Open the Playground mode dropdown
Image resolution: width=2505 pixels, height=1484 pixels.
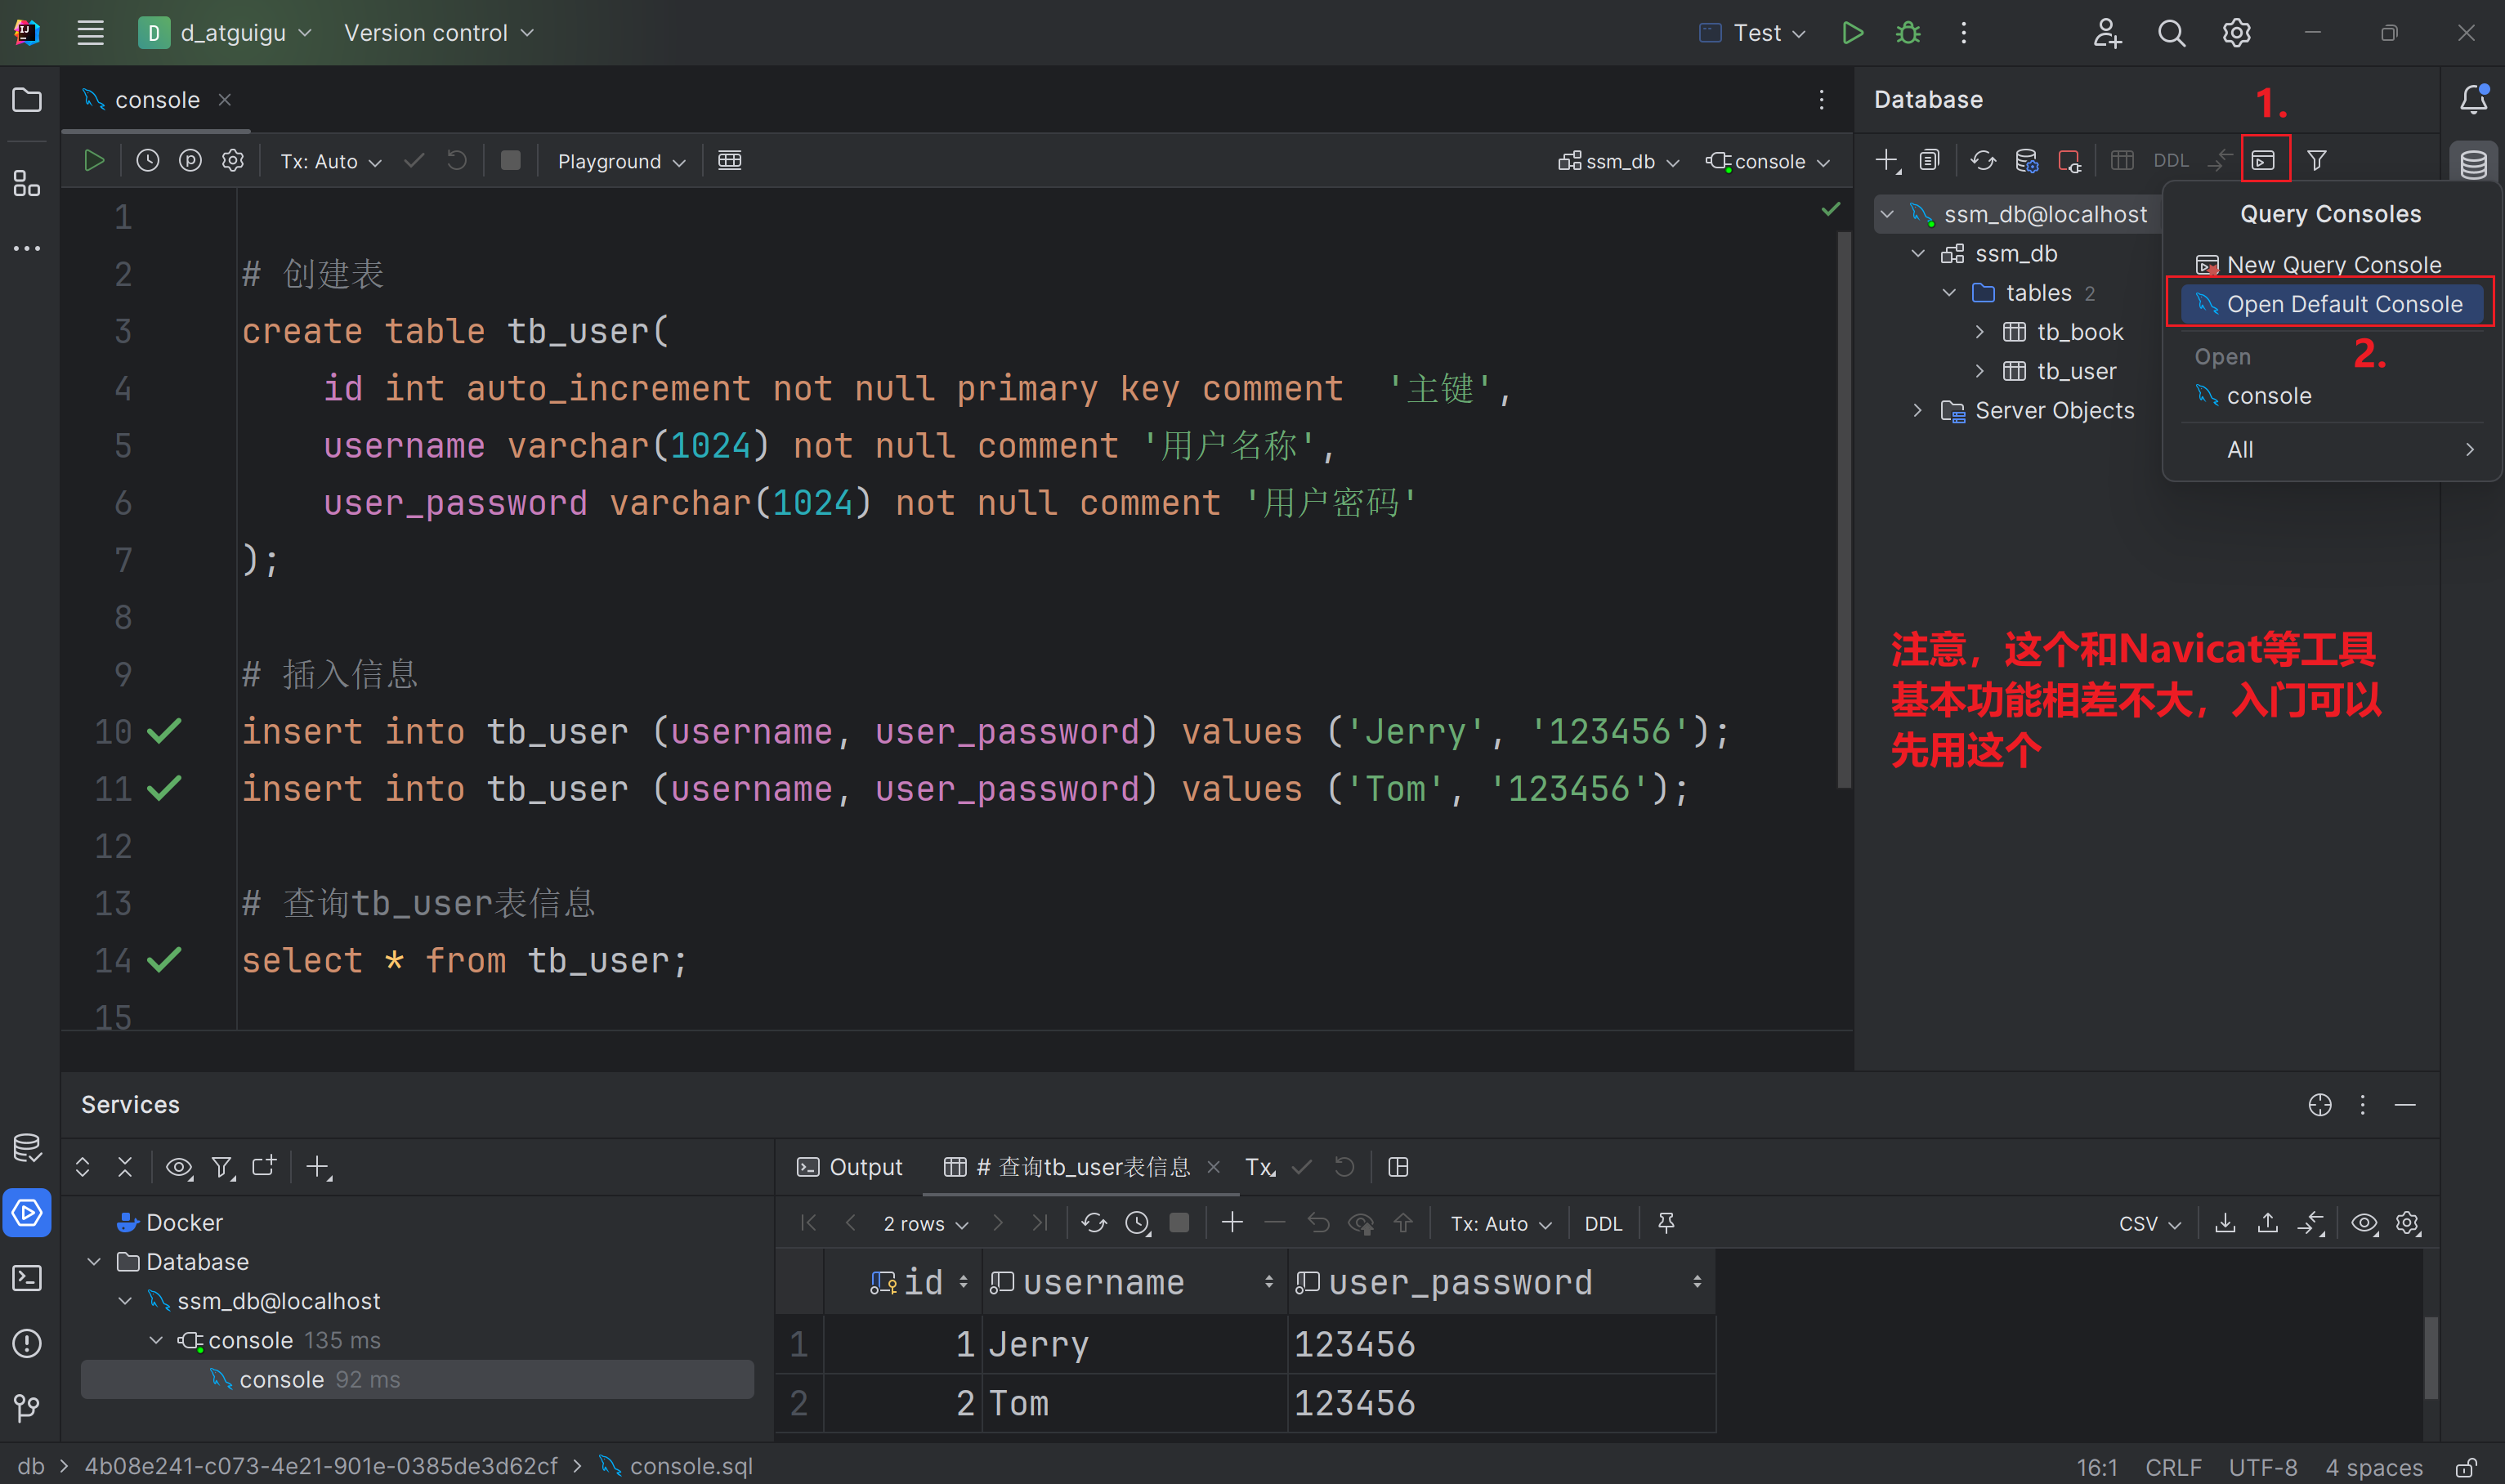point(620,161)
